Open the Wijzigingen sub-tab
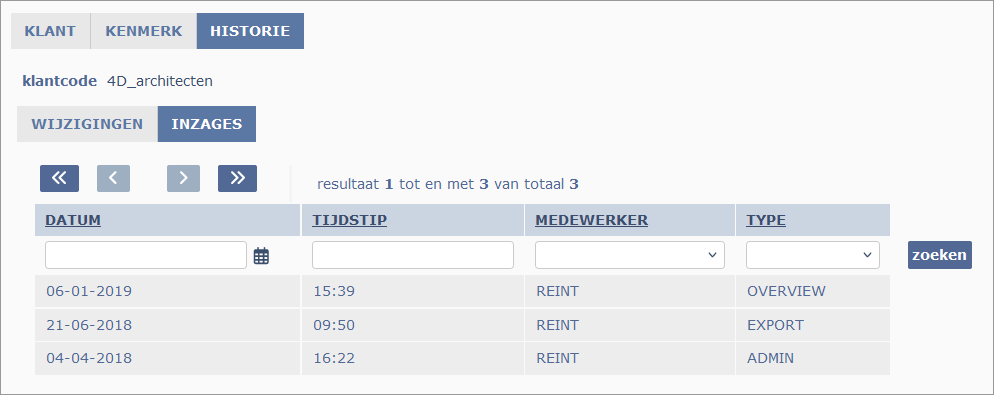994x395 pixels. 87,124
